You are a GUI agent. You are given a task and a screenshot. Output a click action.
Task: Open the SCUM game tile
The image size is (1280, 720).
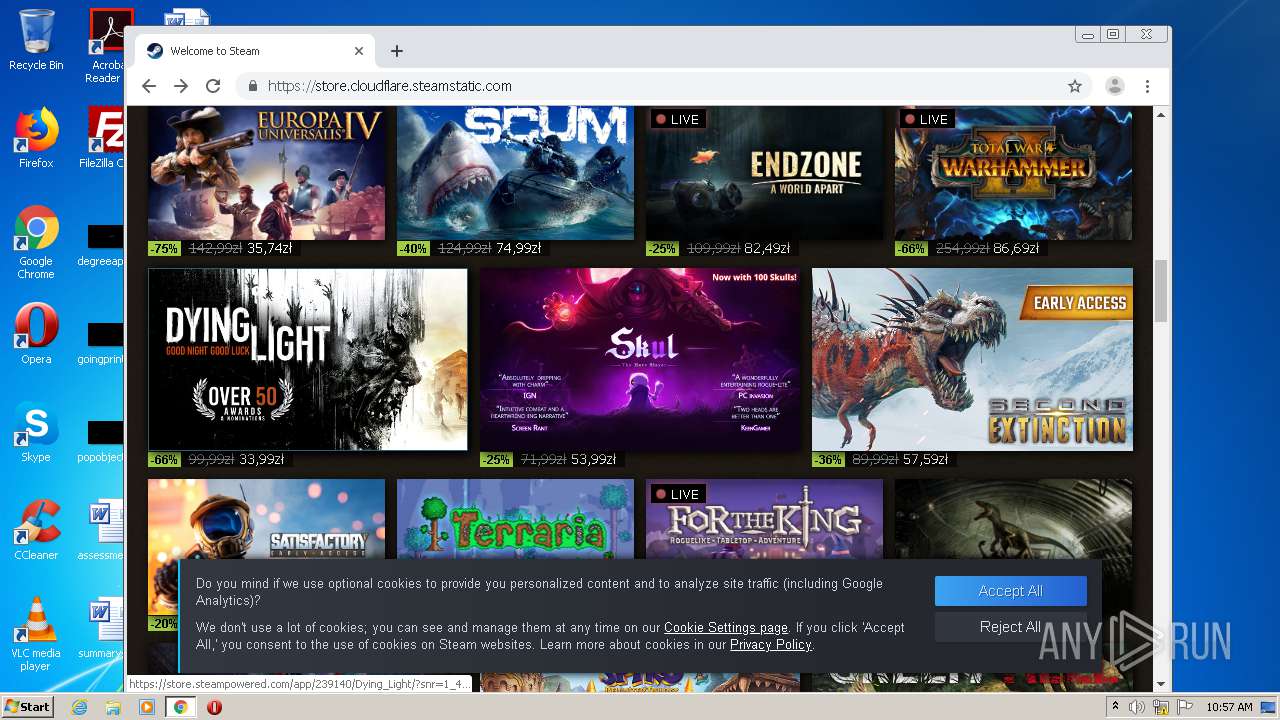[x=515, y=173]
